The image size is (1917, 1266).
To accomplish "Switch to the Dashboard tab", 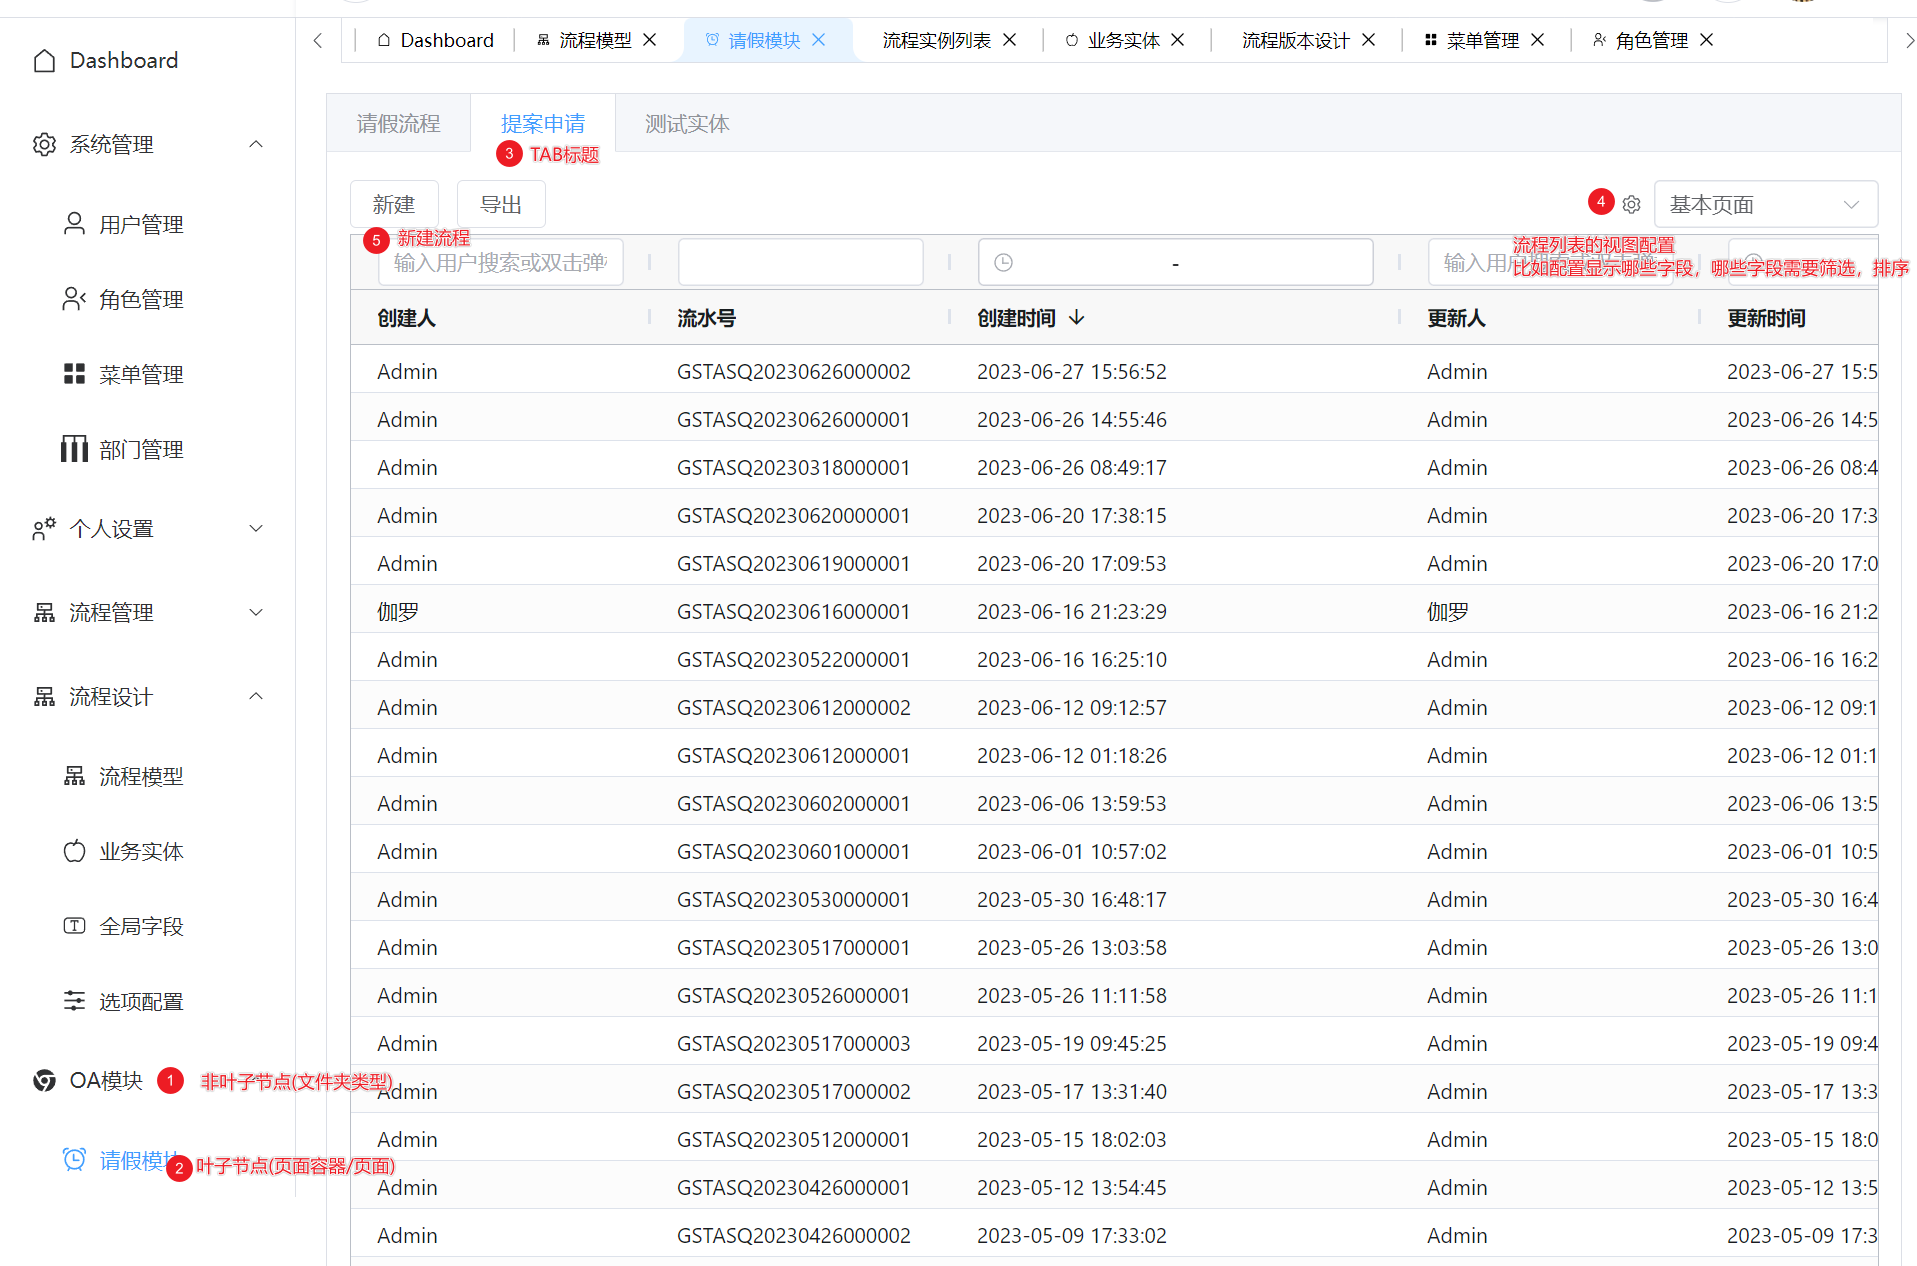I will click(435, 40).
